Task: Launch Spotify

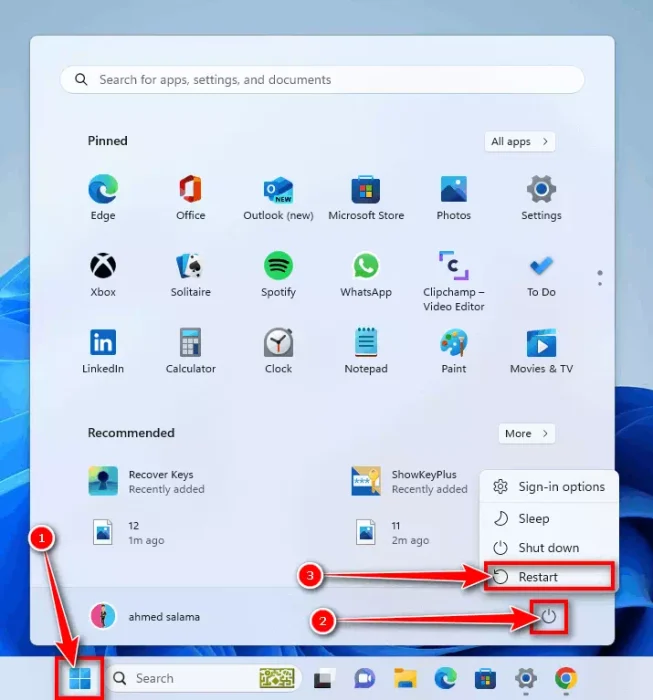Action: (x=278, y=274)
